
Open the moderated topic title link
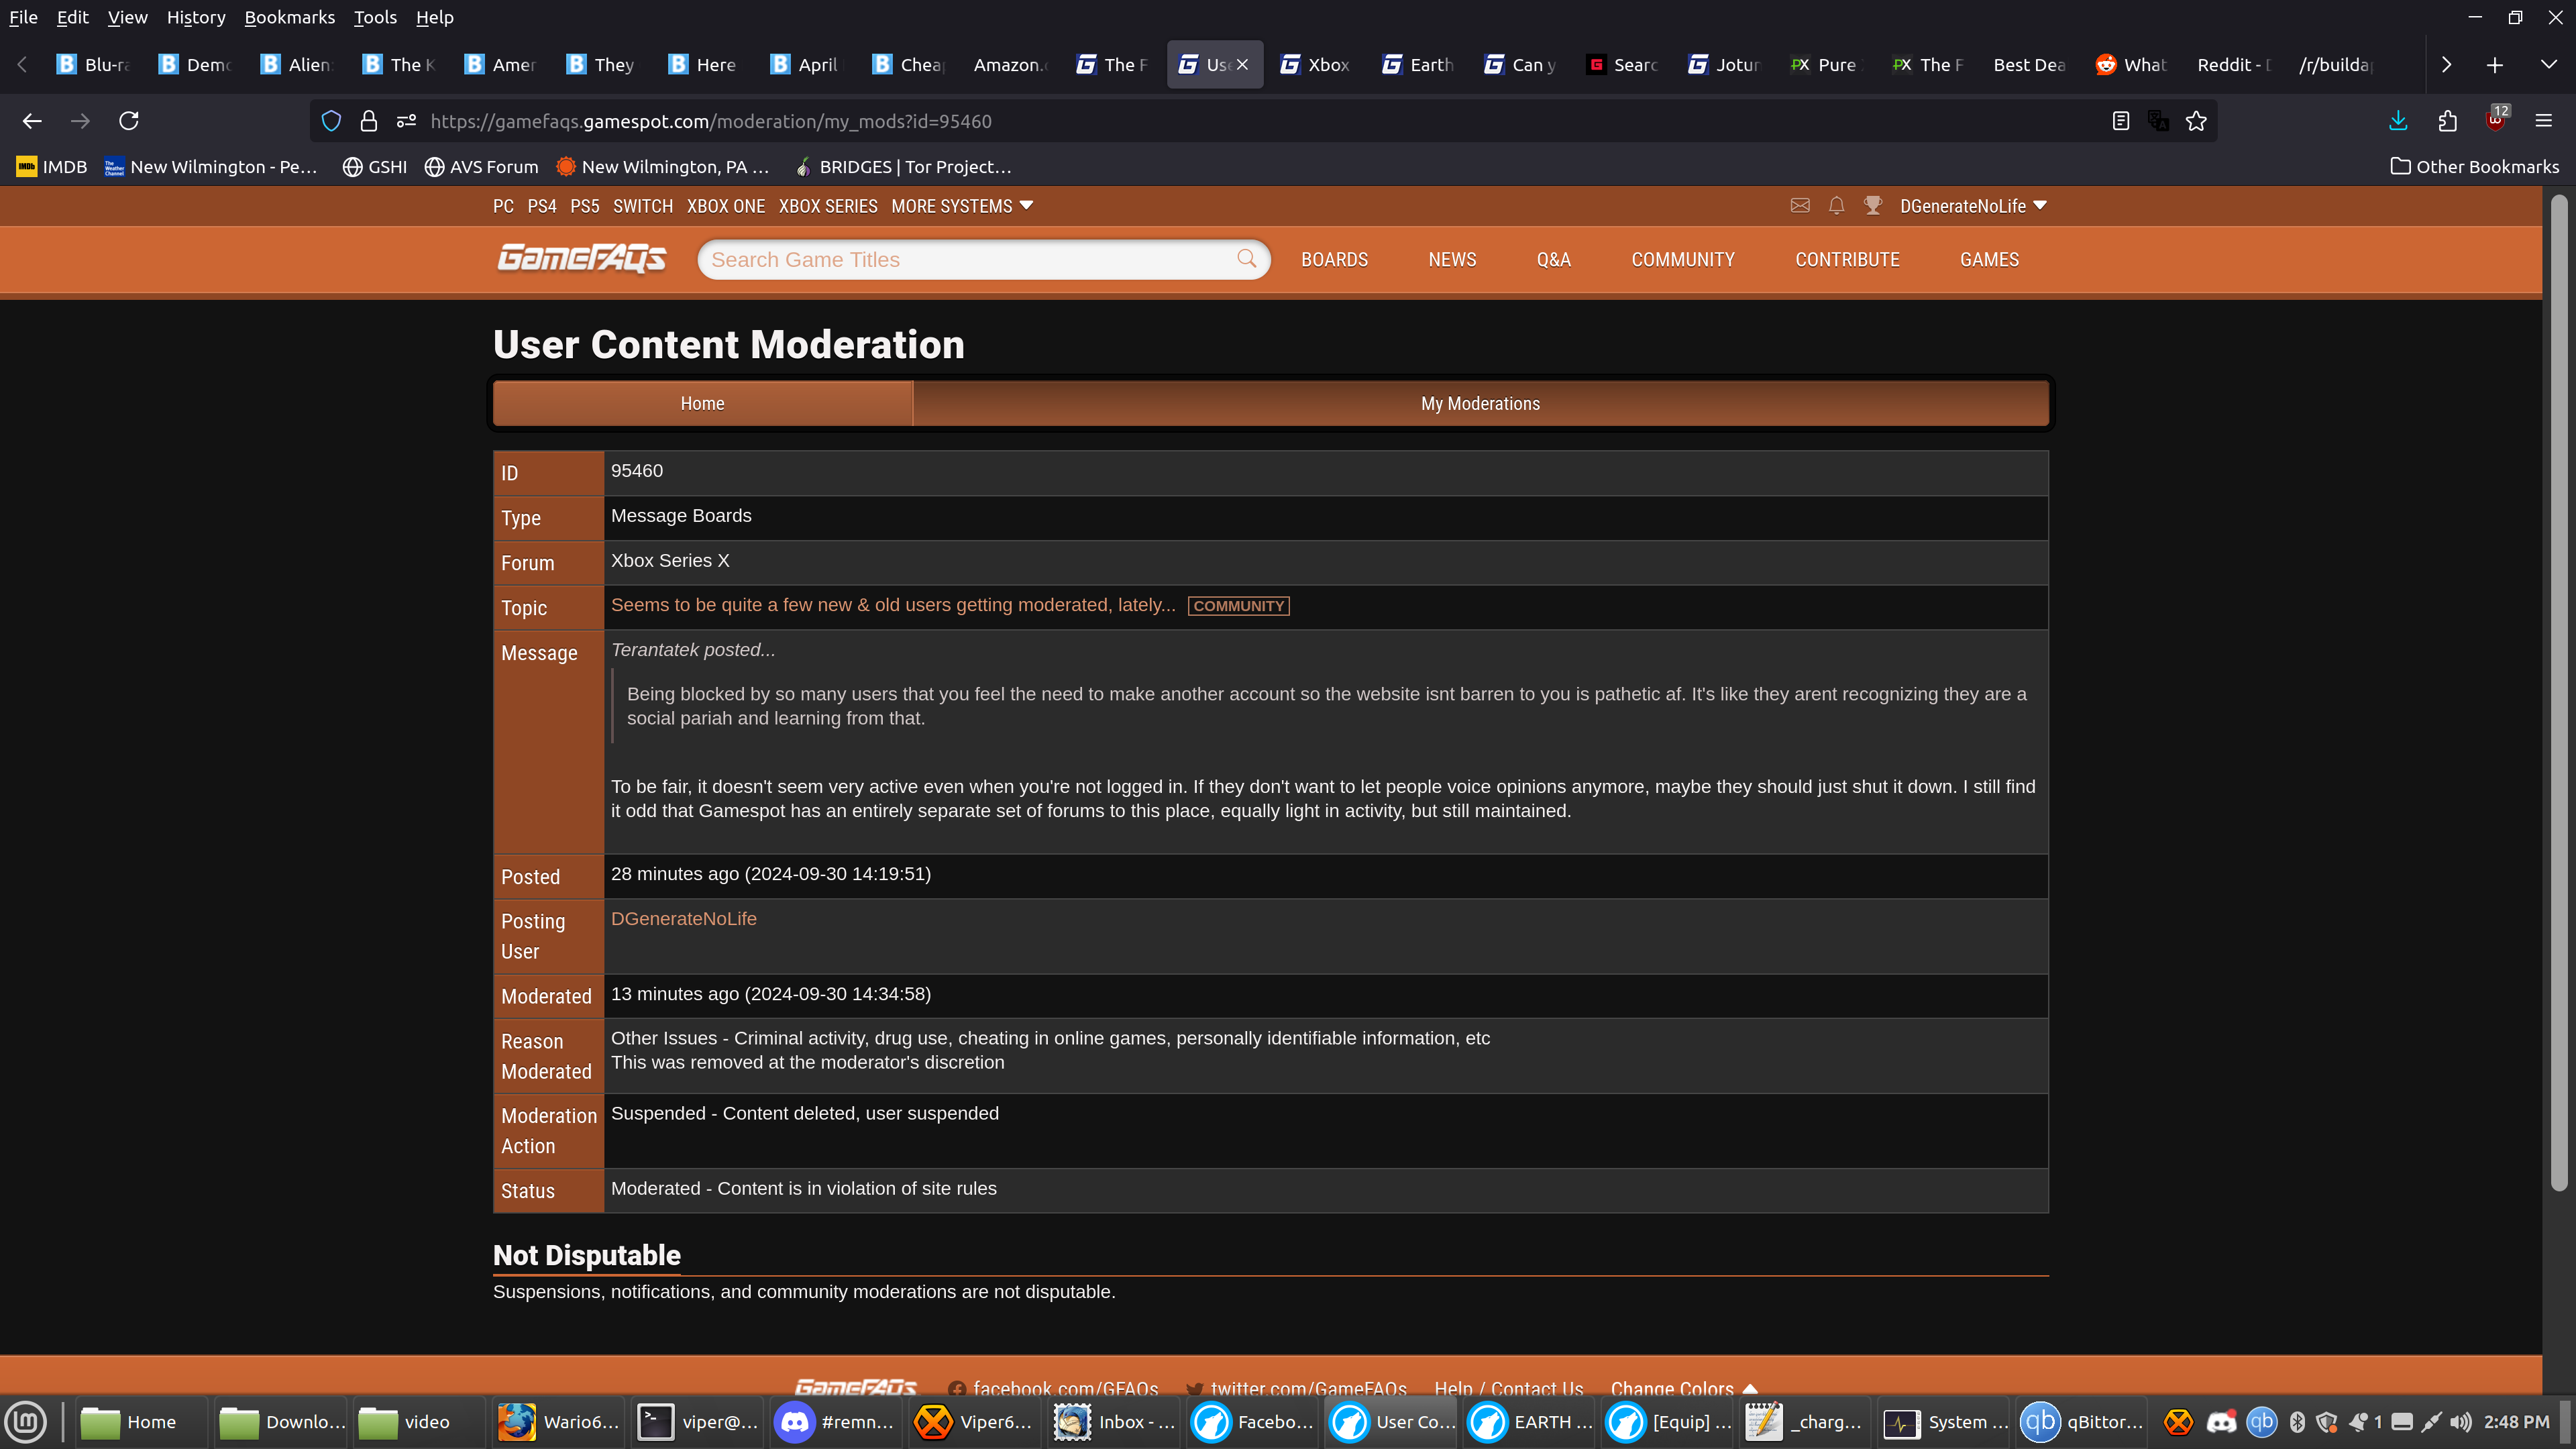[893, 605]
